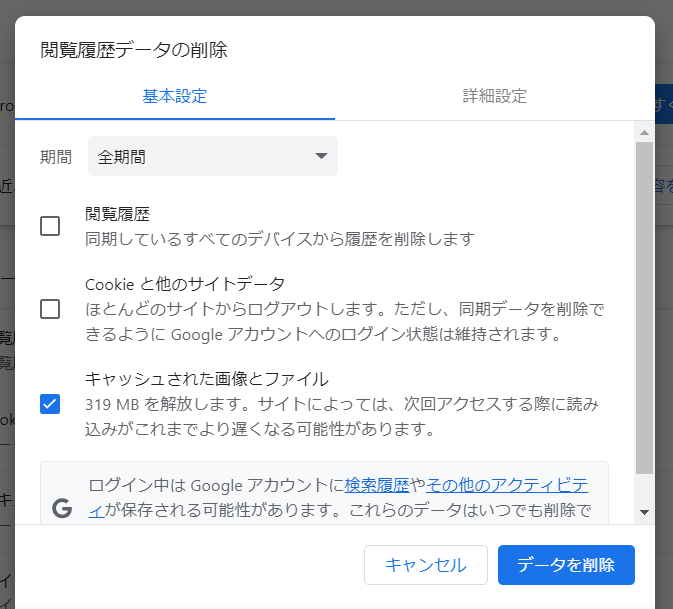The image size is (673, 609).
Task: Open the 詳細設定 tab
Action: click(x=494, y=97)
